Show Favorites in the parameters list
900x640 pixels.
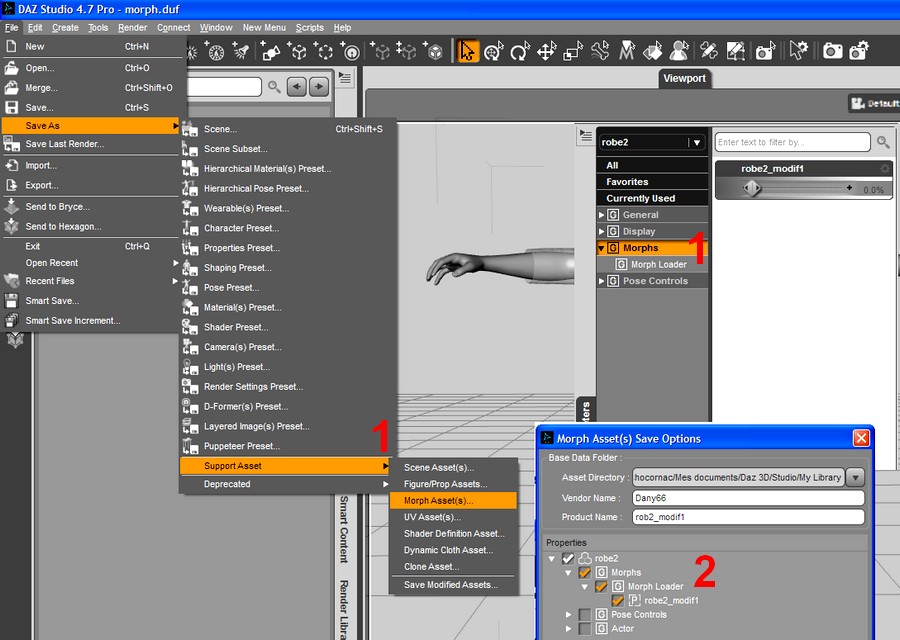(x=653, y=182)
